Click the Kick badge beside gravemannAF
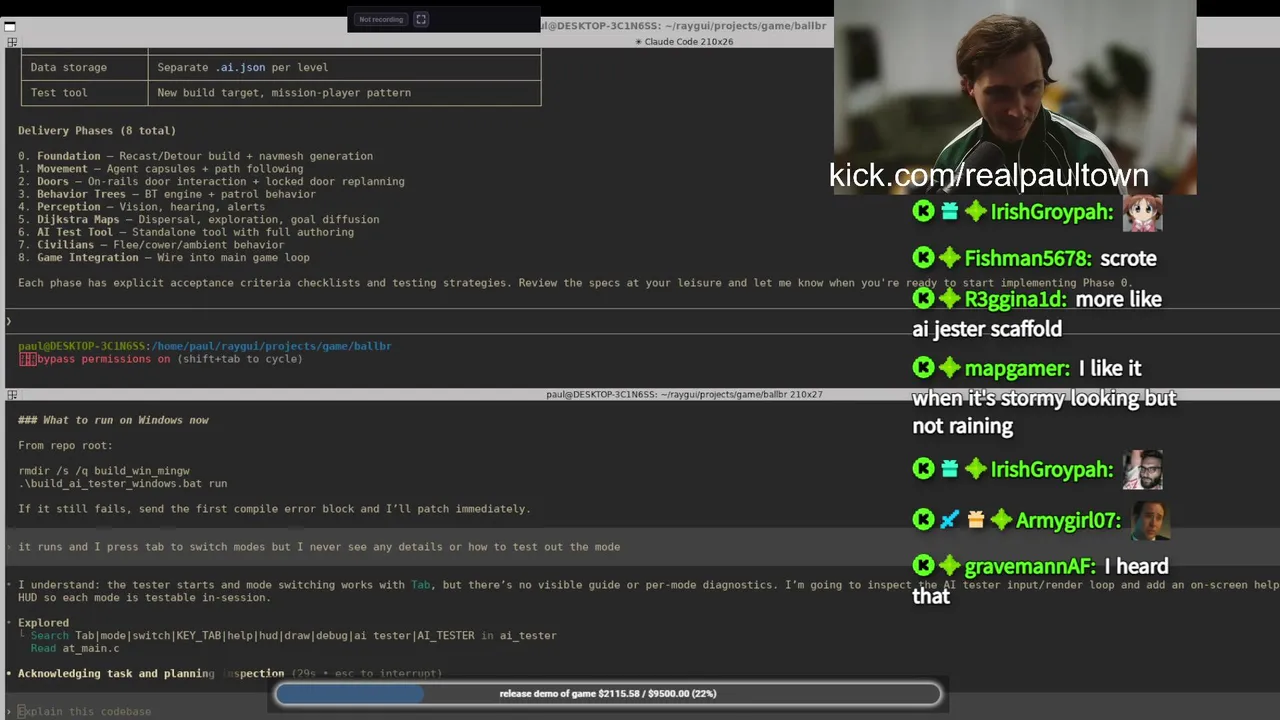 923,566
